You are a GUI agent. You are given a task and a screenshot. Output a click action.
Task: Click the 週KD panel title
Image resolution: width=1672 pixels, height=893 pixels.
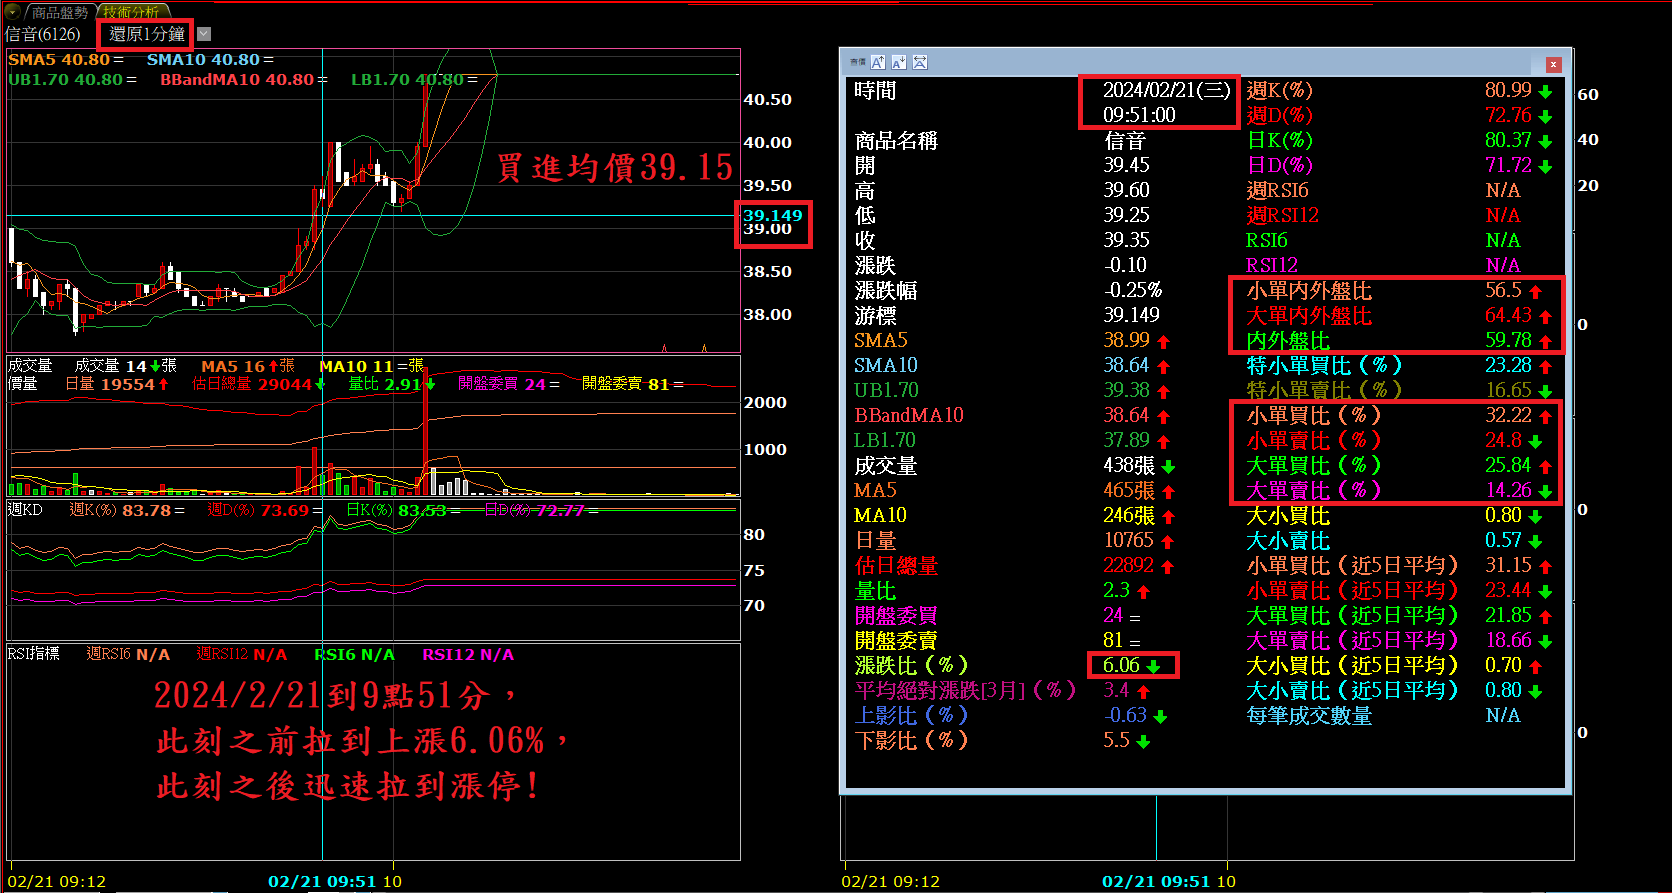25,510
